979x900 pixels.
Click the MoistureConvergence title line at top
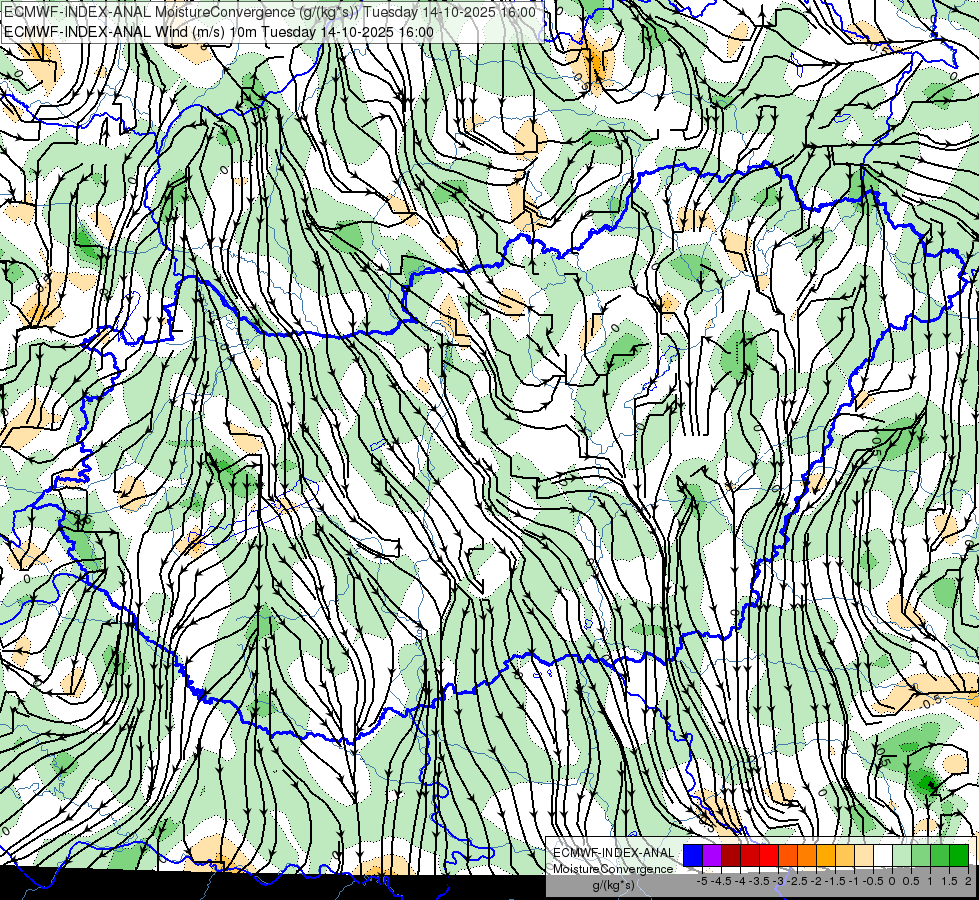(x=270, y=12)
